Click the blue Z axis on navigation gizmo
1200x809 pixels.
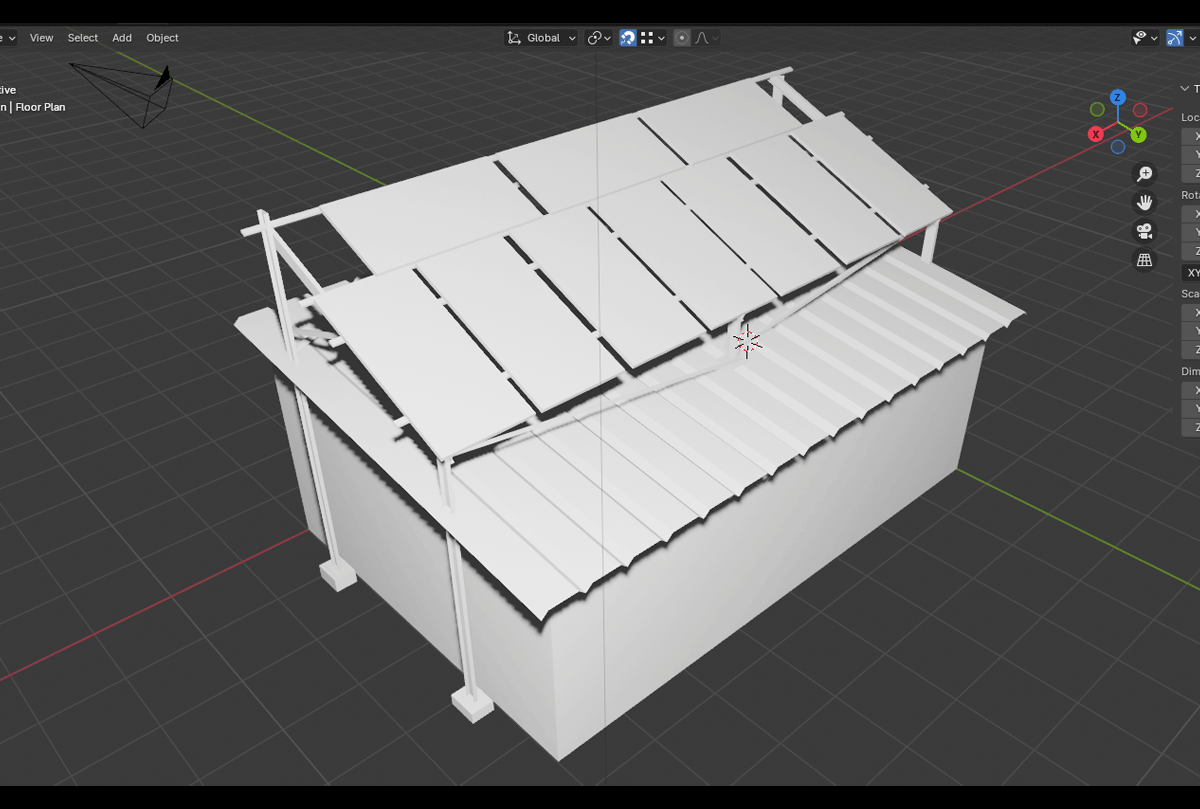(x=1118, y=98)
